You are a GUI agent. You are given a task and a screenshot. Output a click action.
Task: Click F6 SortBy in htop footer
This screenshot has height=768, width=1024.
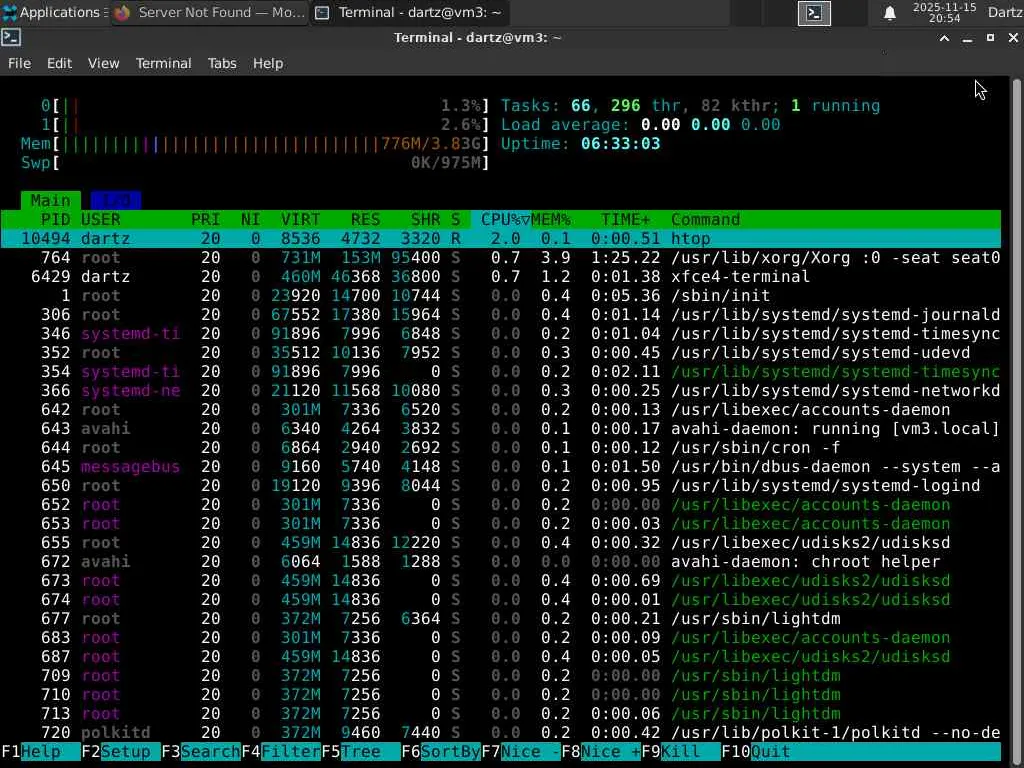tap(441, 752)
